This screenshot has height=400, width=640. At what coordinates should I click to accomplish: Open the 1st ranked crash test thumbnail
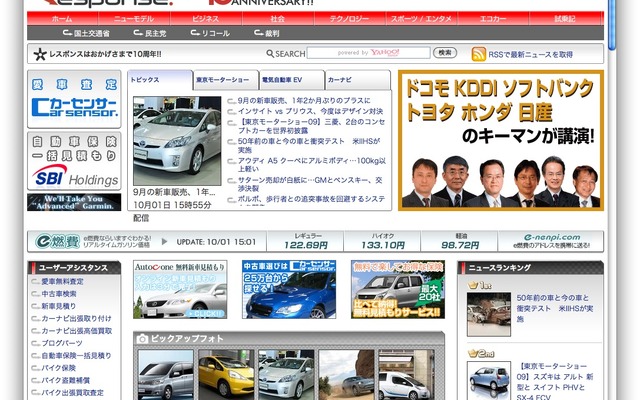tap(489, 314)
